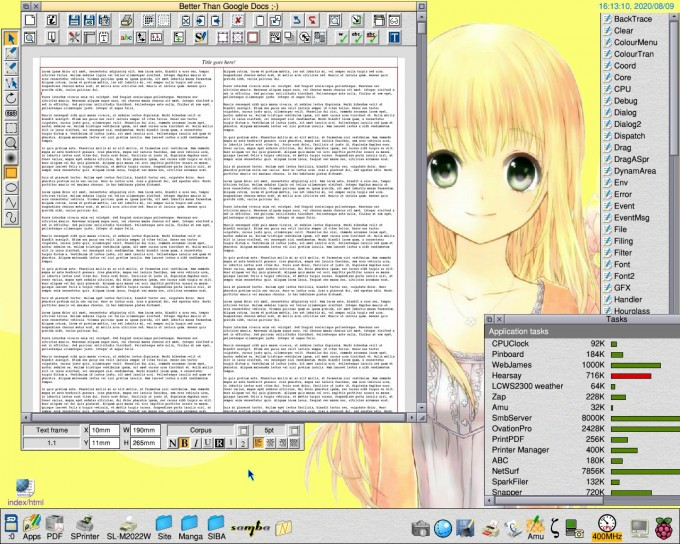Click the blue undo arrow
The image size is (680, 544).
pyautogui.click(x=297, y=20)
